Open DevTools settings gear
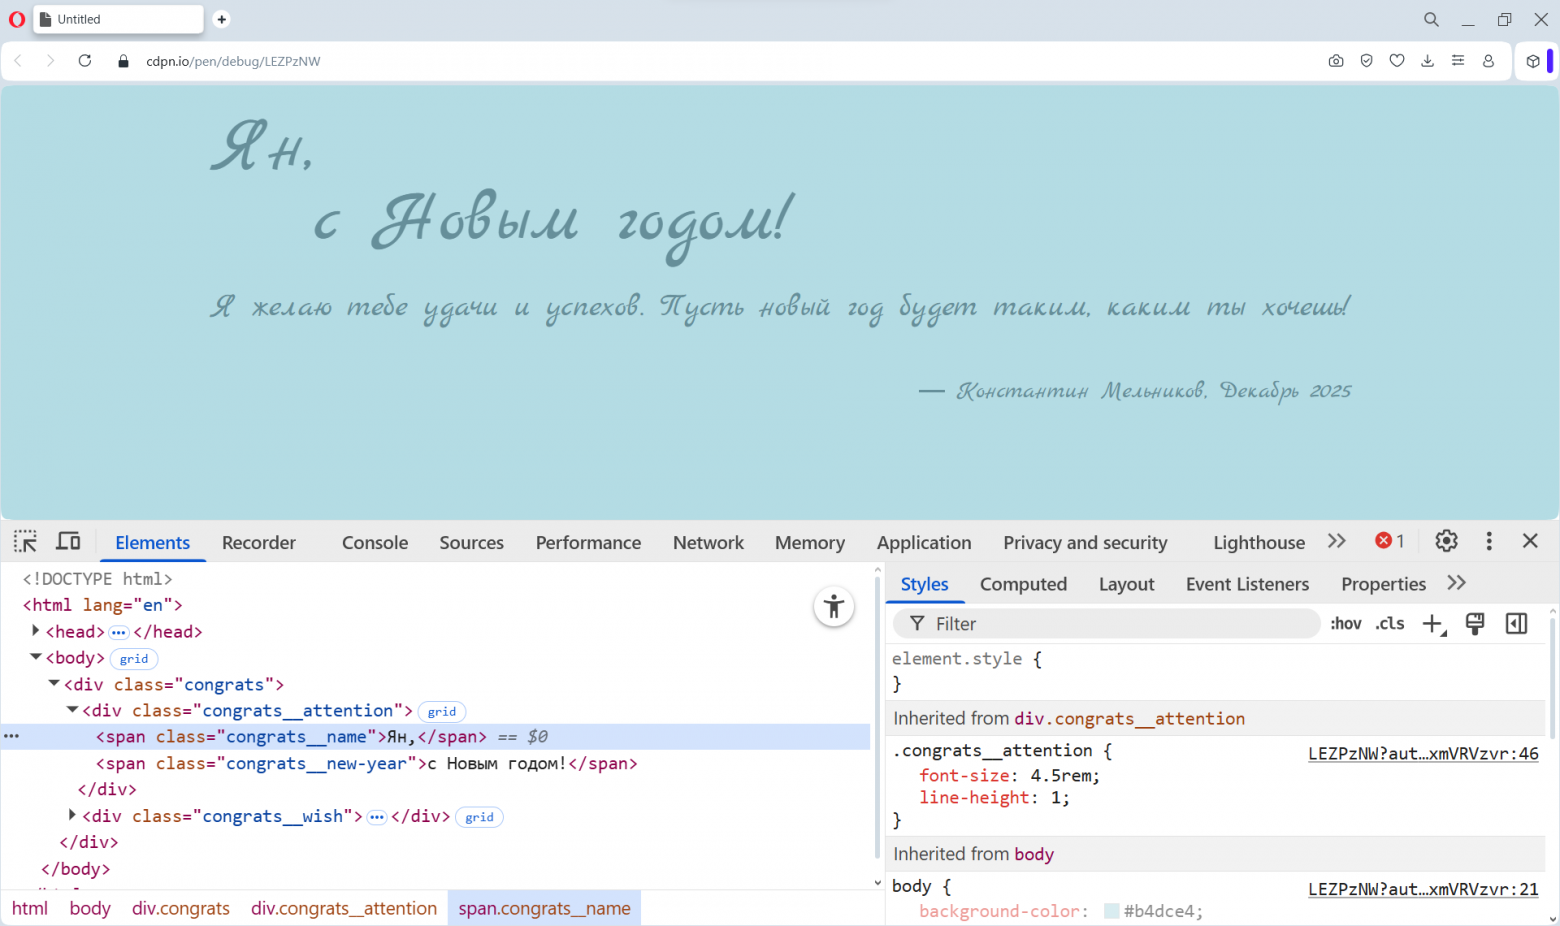 (1446, 541)
